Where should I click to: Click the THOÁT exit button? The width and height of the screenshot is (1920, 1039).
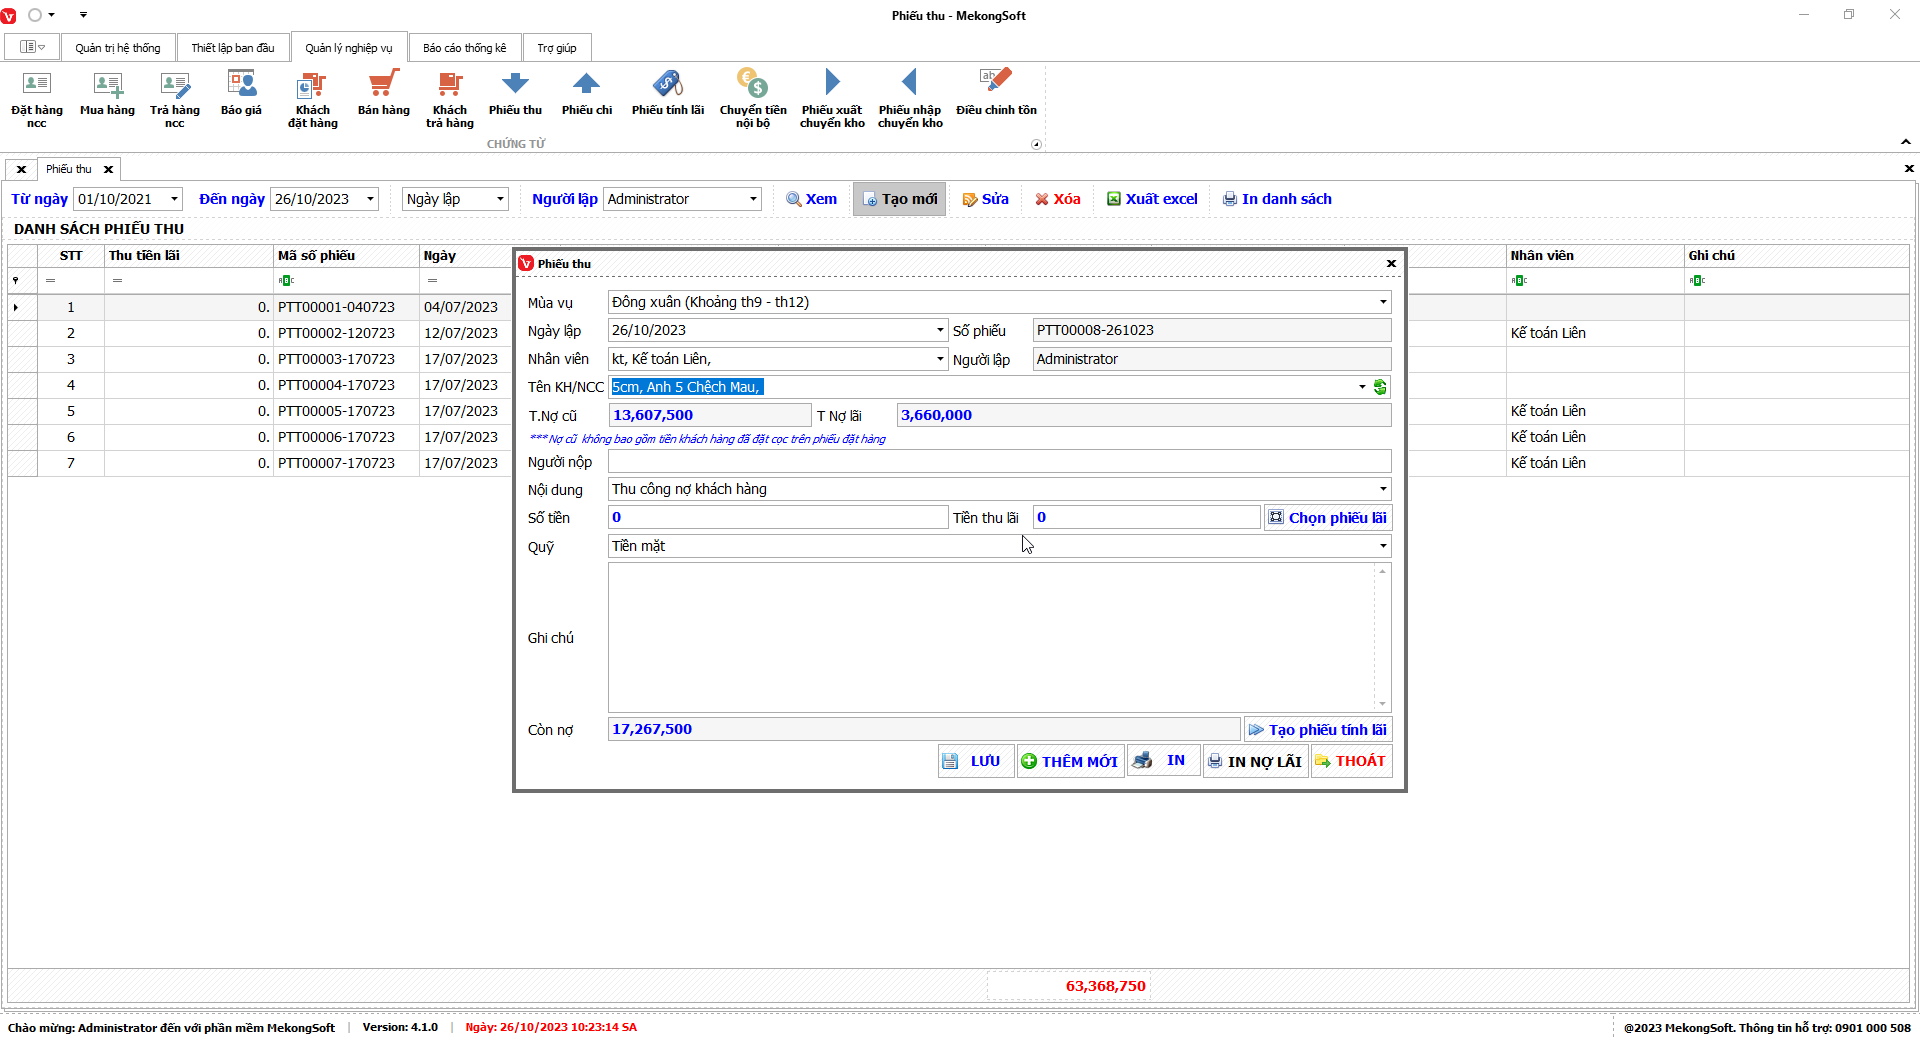1350,761
